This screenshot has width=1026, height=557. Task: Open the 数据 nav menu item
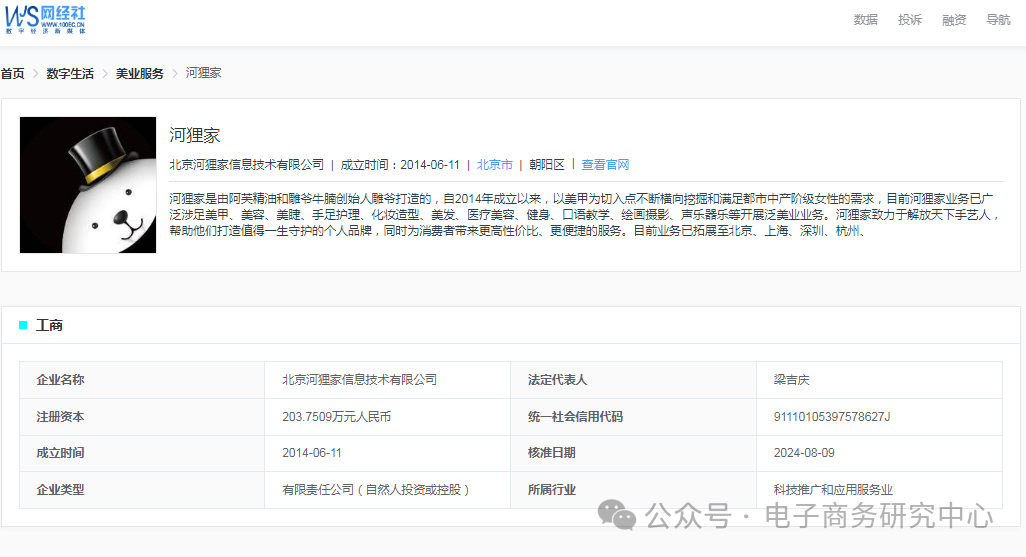click(x=865, y=20)
